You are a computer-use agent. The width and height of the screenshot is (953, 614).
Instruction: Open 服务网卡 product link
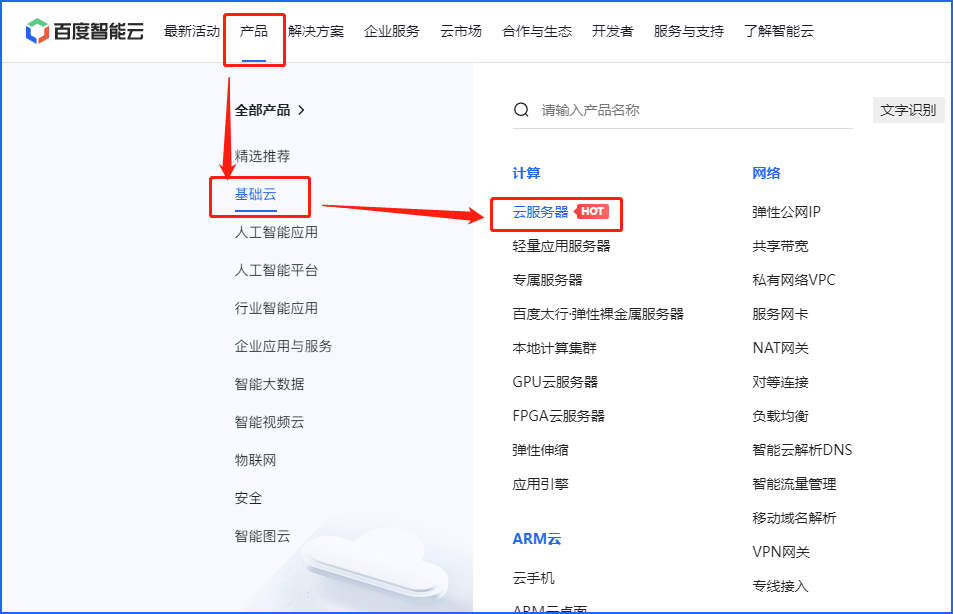(780, 314)
